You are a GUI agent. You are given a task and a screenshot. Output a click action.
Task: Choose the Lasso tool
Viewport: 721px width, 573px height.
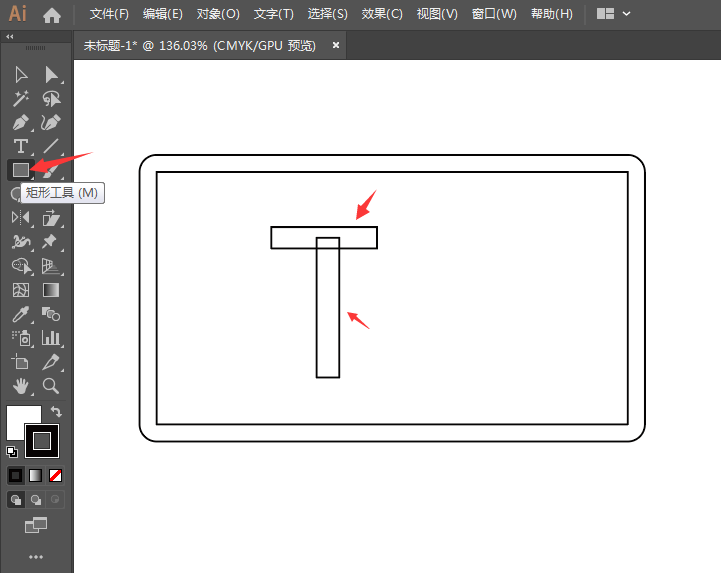pyautogui.click(x=51, y=98)
